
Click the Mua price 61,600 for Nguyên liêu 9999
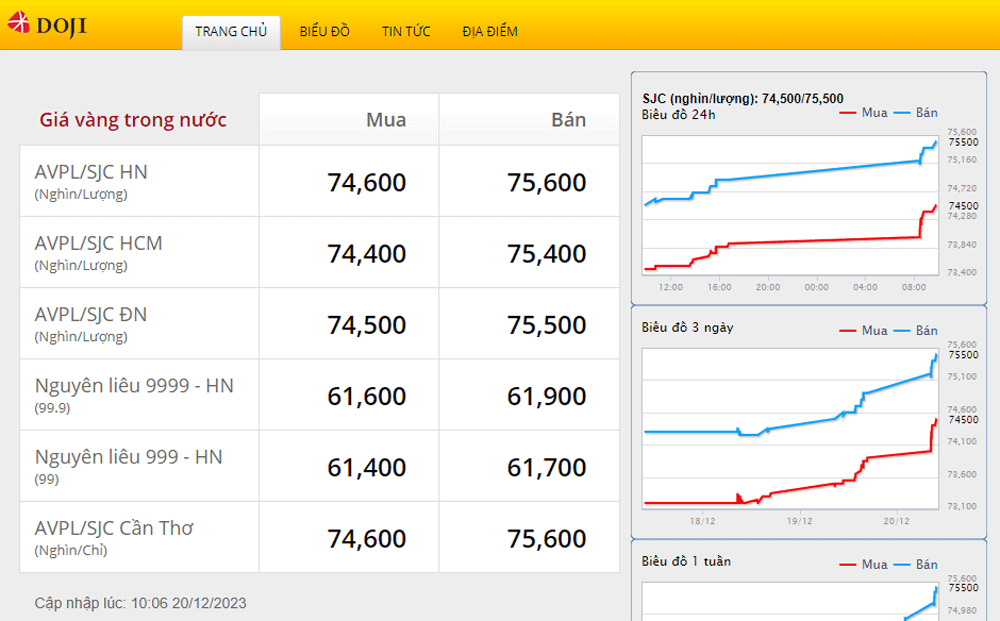tap(367, 397)
